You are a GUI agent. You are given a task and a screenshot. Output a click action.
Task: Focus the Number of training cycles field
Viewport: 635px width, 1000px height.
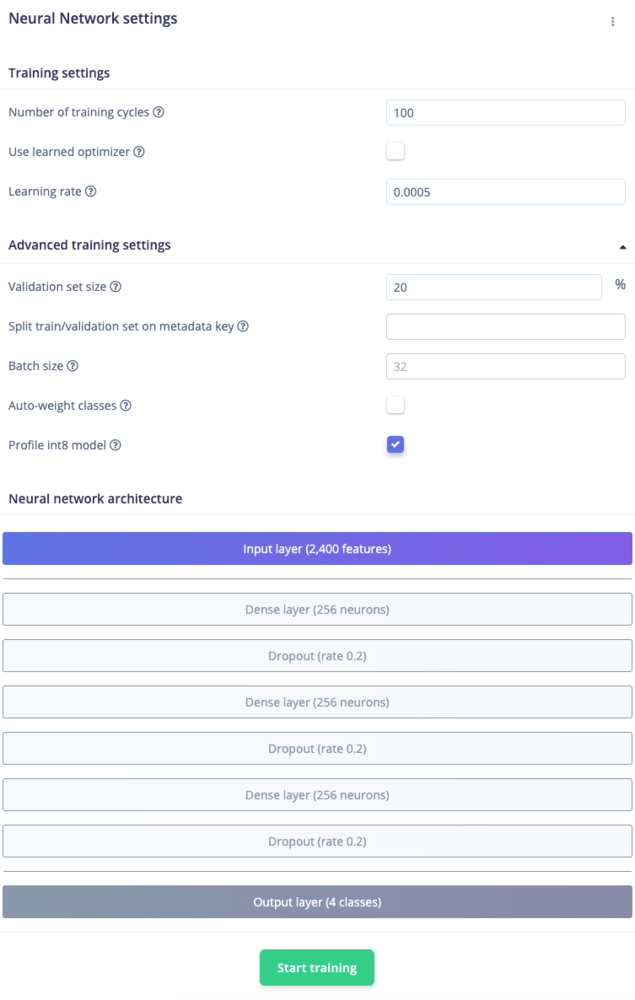(506, 113)
